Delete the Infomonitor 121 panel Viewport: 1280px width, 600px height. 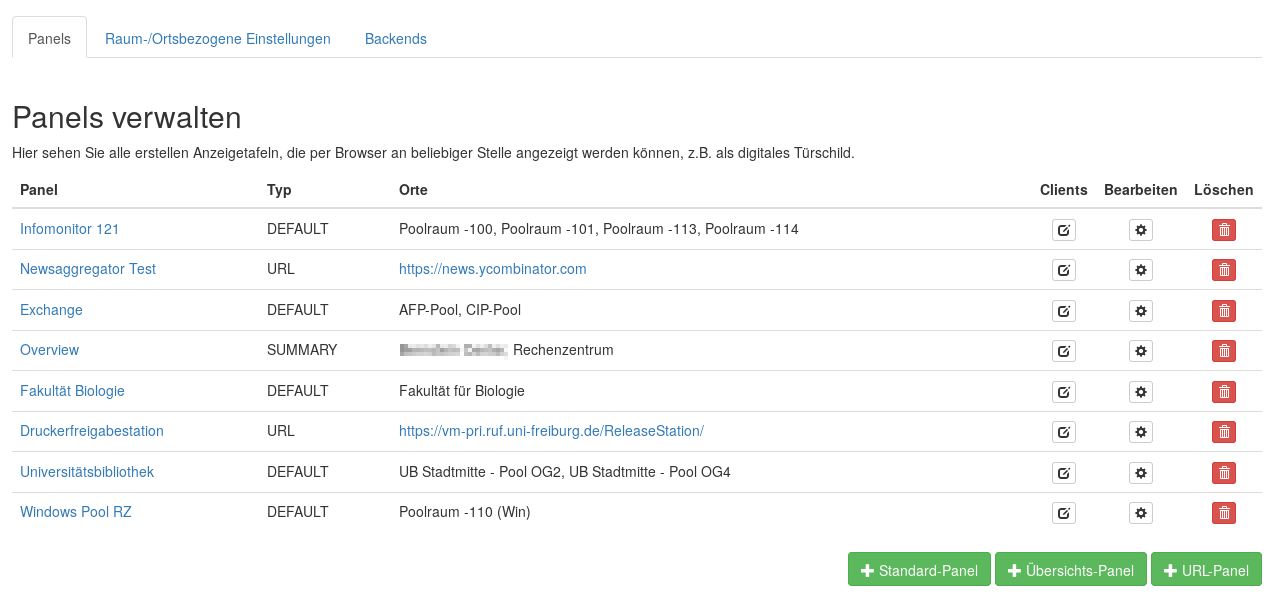click(x=1223, y=230)
